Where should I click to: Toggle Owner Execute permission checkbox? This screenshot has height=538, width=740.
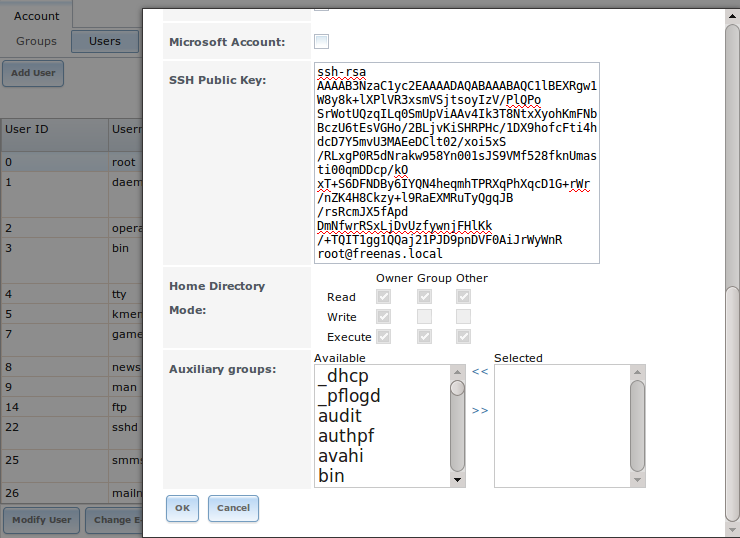point(383,336)
